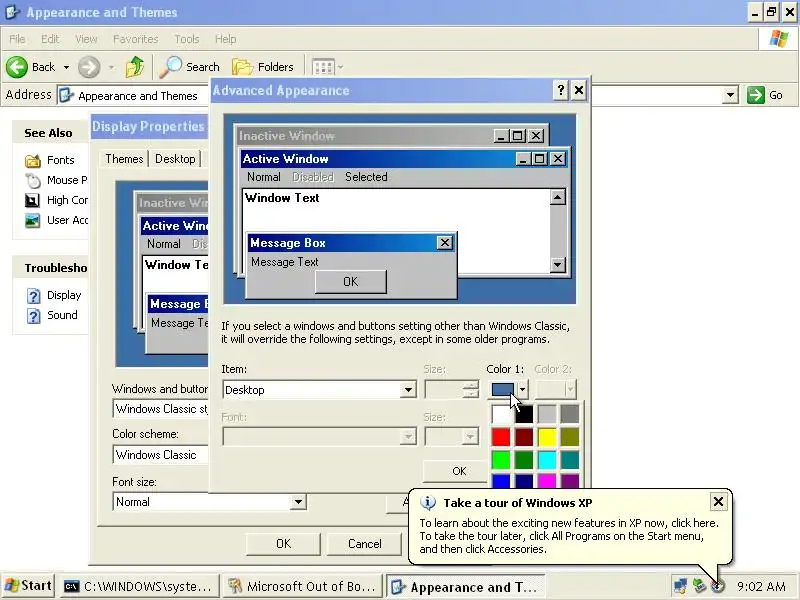Click OK in Display Properties dialog
Screen dimensions: 800x600
pos(283,544)
